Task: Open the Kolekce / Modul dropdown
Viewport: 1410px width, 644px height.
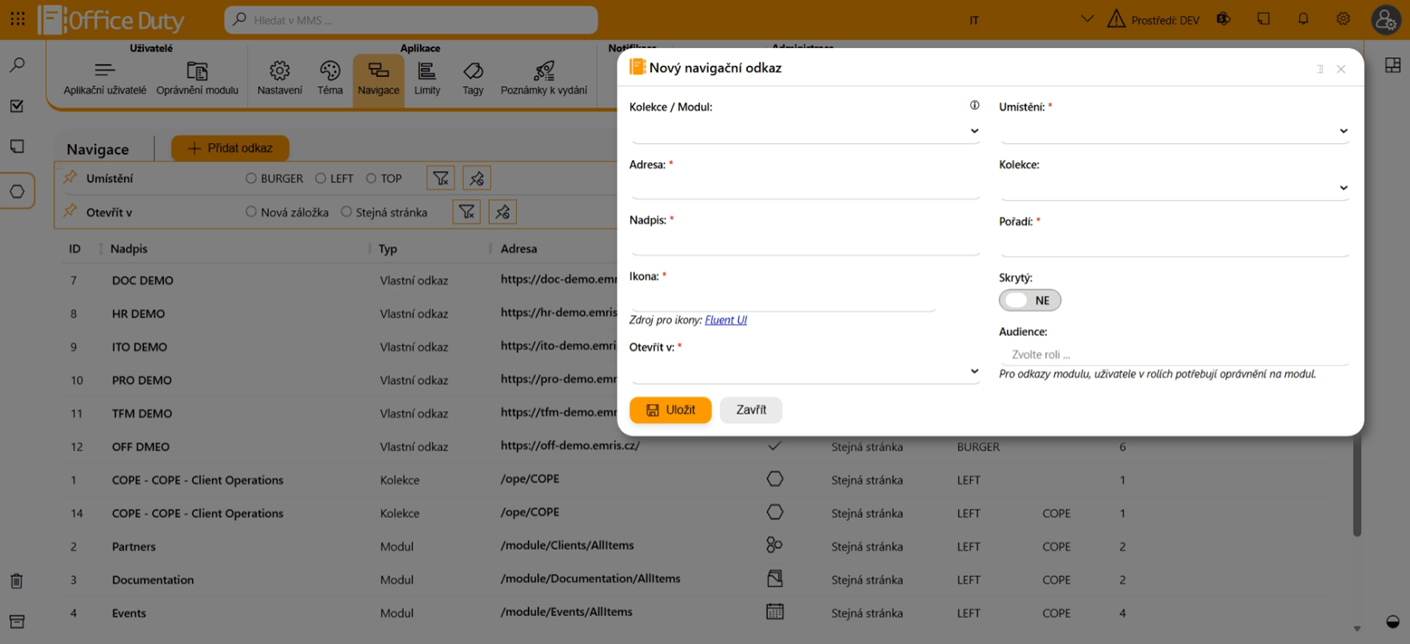Action: pos(805,131)
